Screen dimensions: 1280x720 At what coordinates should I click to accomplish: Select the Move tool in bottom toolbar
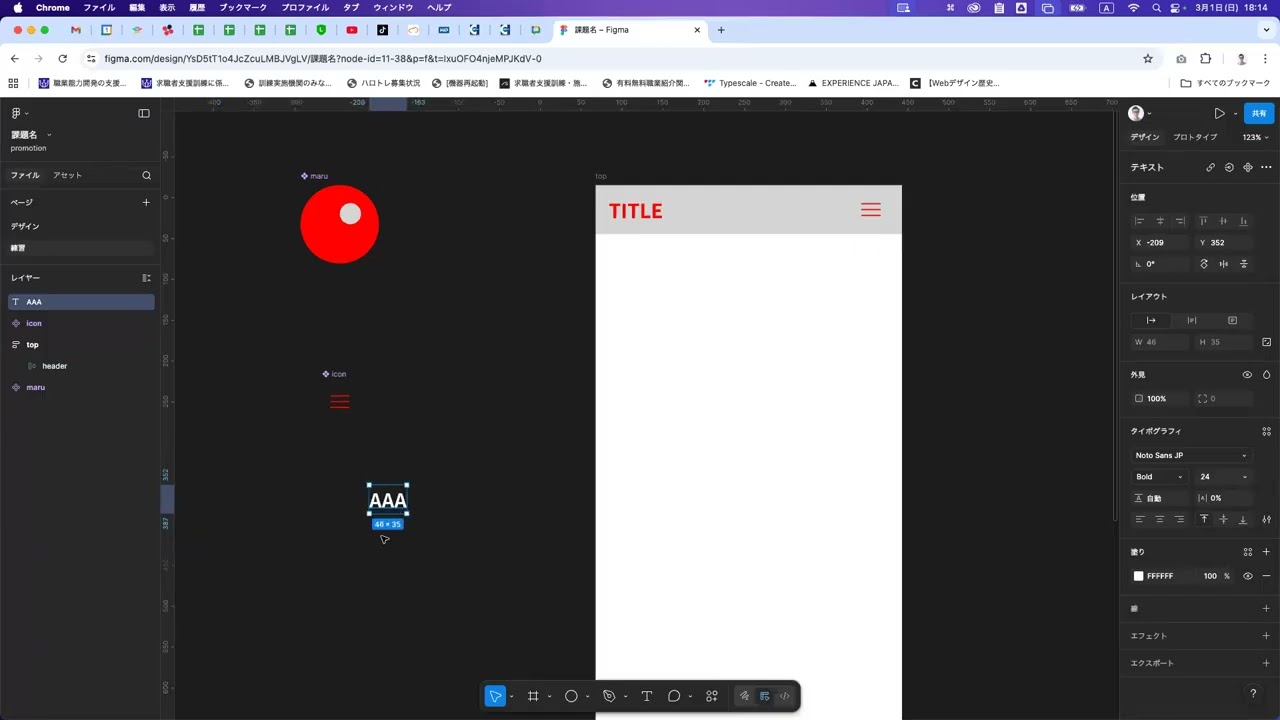(495, 696)
